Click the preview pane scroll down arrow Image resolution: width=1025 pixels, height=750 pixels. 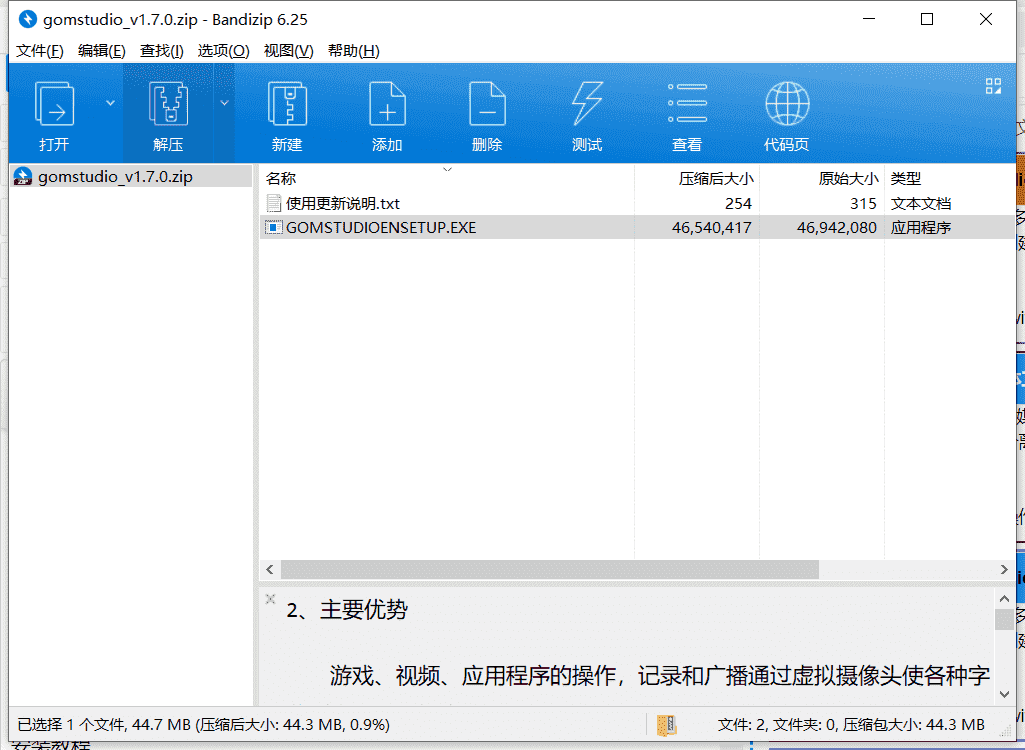[1005, 694]
